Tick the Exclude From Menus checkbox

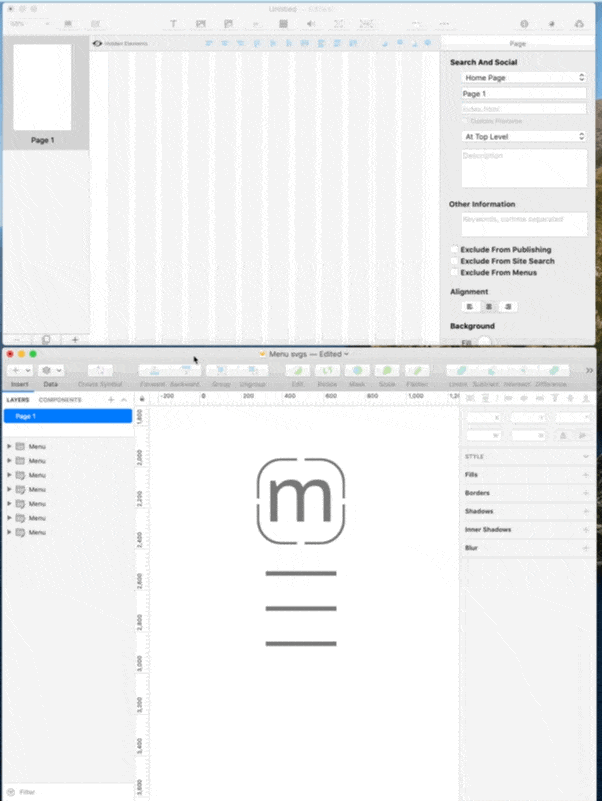(x=455, y=272)
